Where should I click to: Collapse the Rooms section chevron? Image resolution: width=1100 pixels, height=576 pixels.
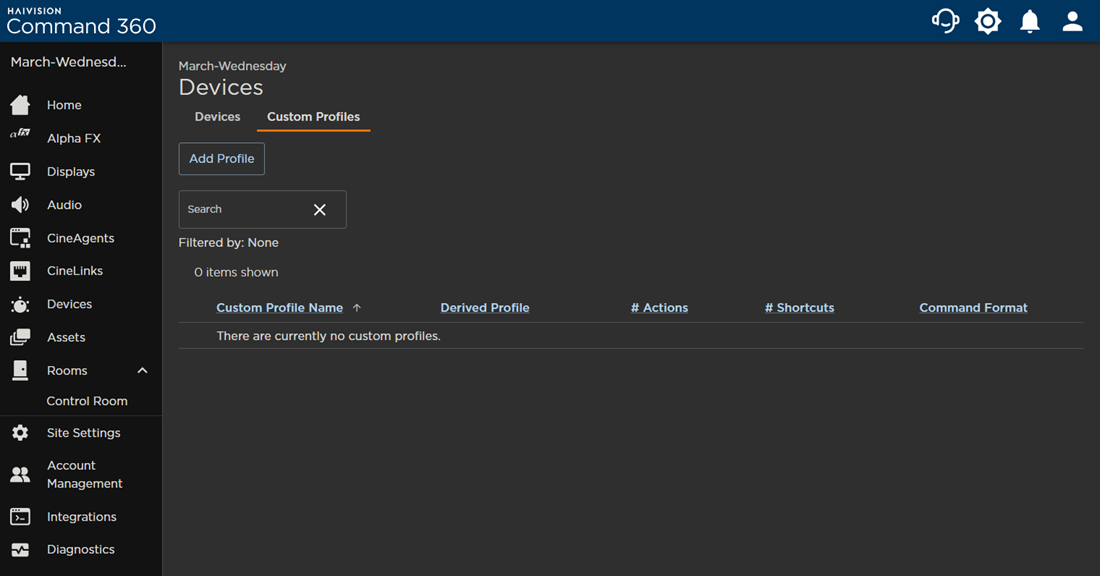142,370
